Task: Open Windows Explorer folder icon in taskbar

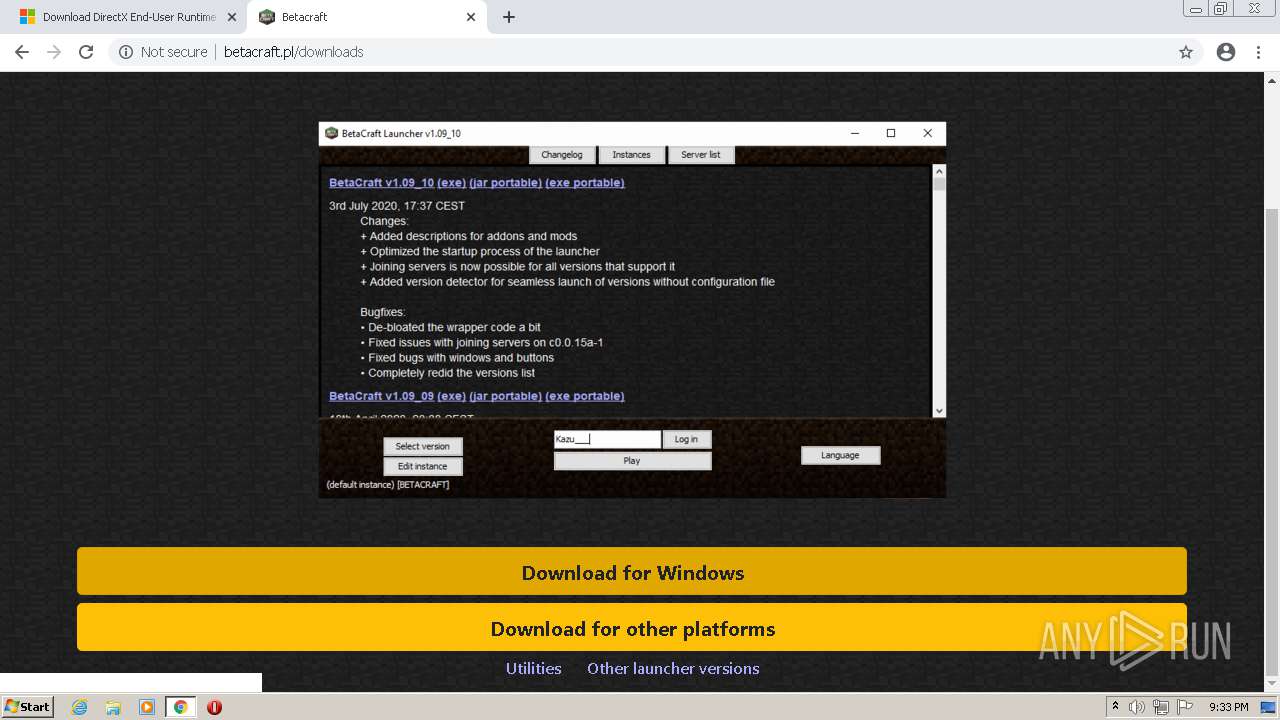Action: coord(113,707)
